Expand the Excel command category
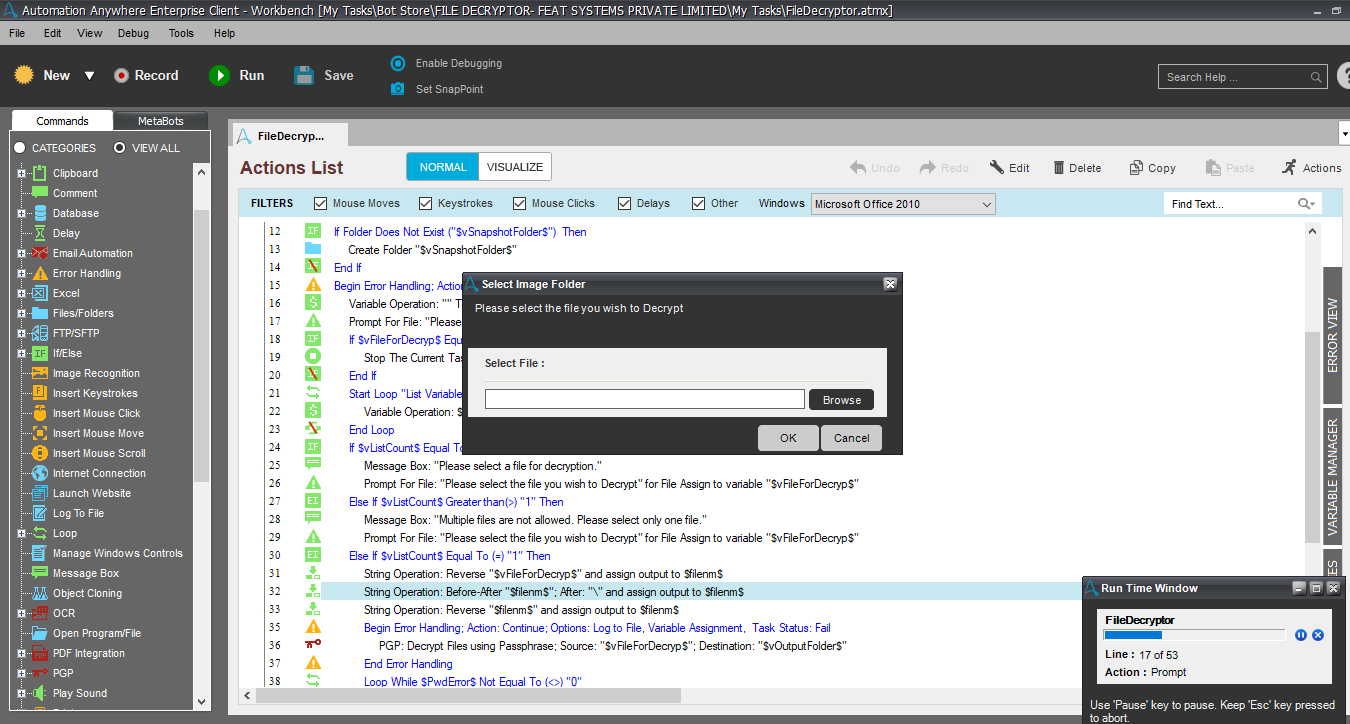This screenshot has height=724, width=1350. point(21,293)
